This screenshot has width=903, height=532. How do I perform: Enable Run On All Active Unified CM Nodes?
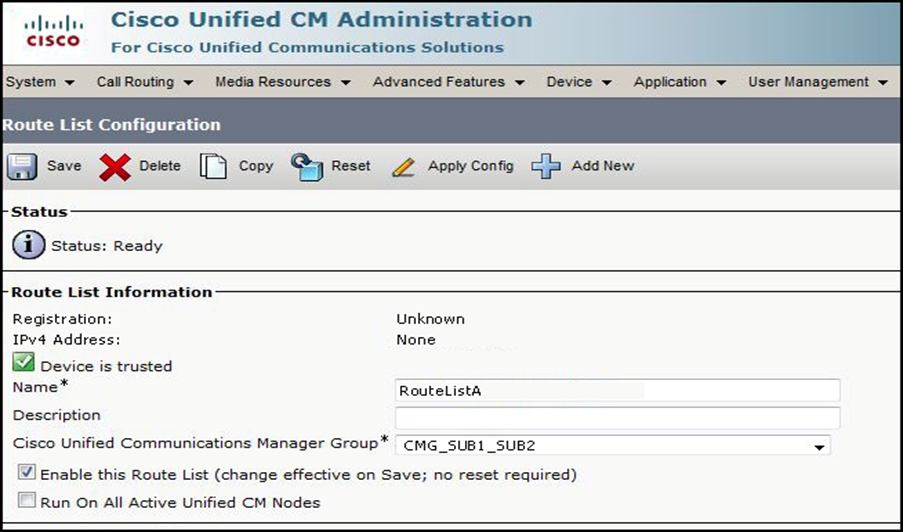[27, 501]
